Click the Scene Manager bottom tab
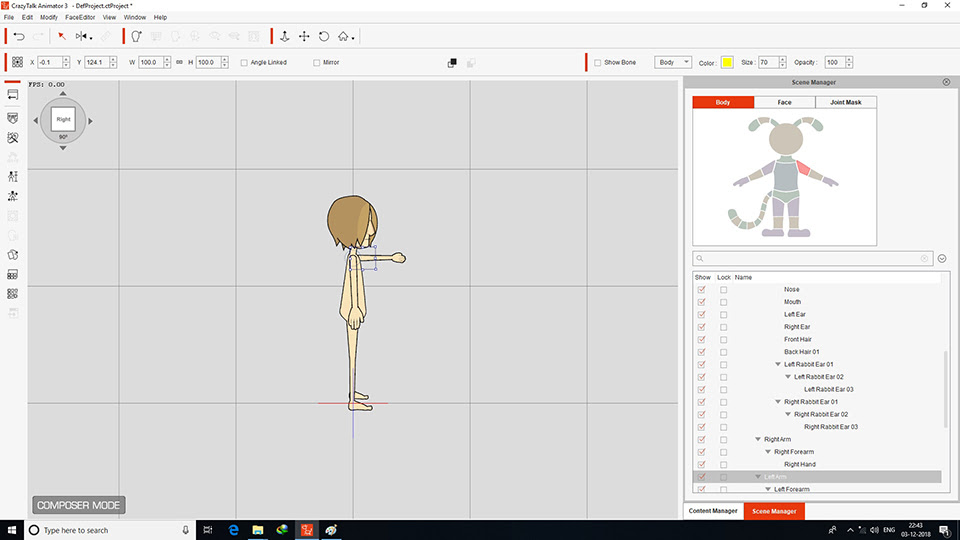 coord(774,511)
